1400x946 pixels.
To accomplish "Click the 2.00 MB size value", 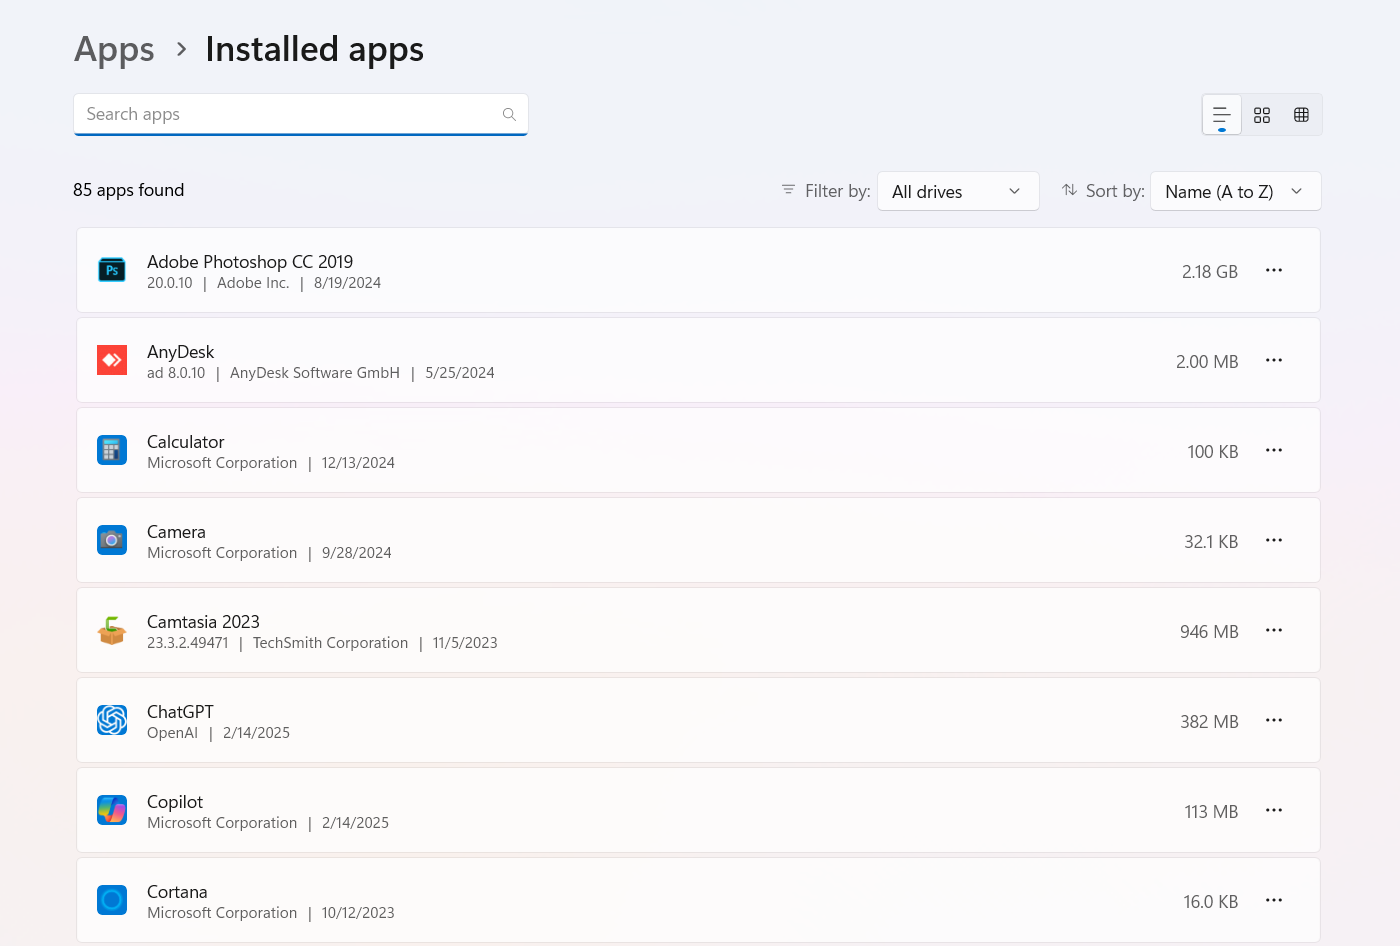I will coord(1207,362).
